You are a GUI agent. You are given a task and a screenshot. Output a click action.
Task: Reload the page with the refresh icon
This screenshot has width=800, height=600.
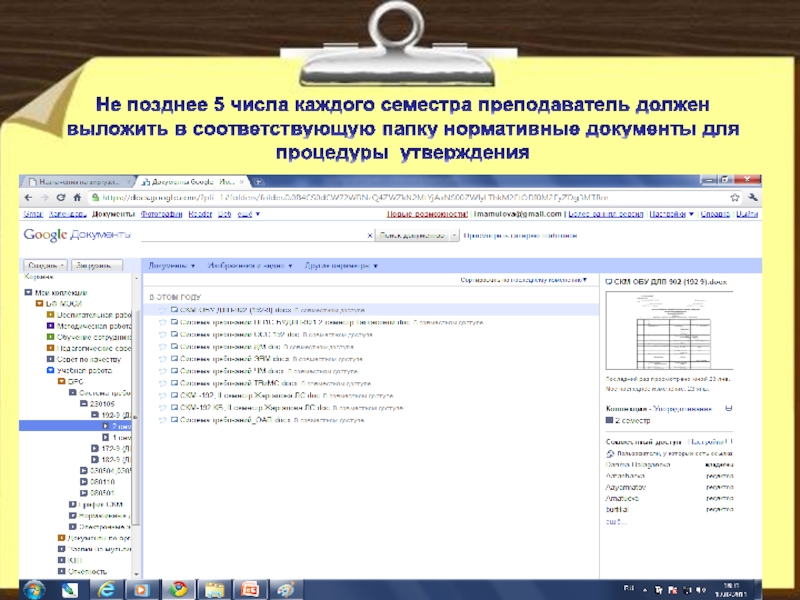(x=60, y=199)
